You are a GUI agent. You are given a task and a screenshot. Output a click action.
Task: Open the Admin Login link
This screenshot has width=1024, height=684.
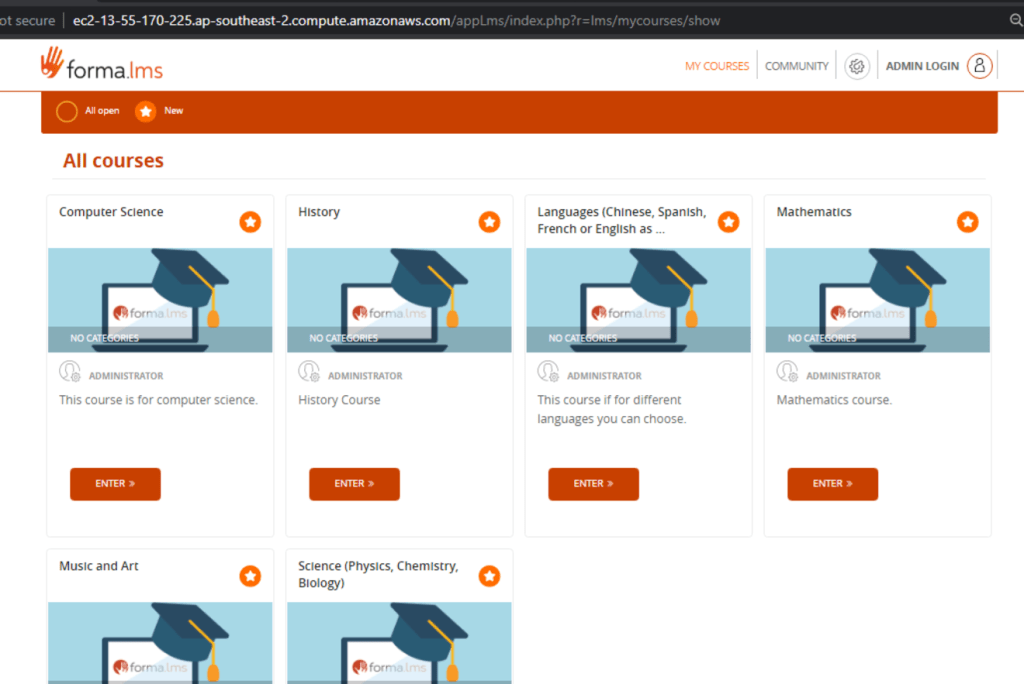click(921, 66)
